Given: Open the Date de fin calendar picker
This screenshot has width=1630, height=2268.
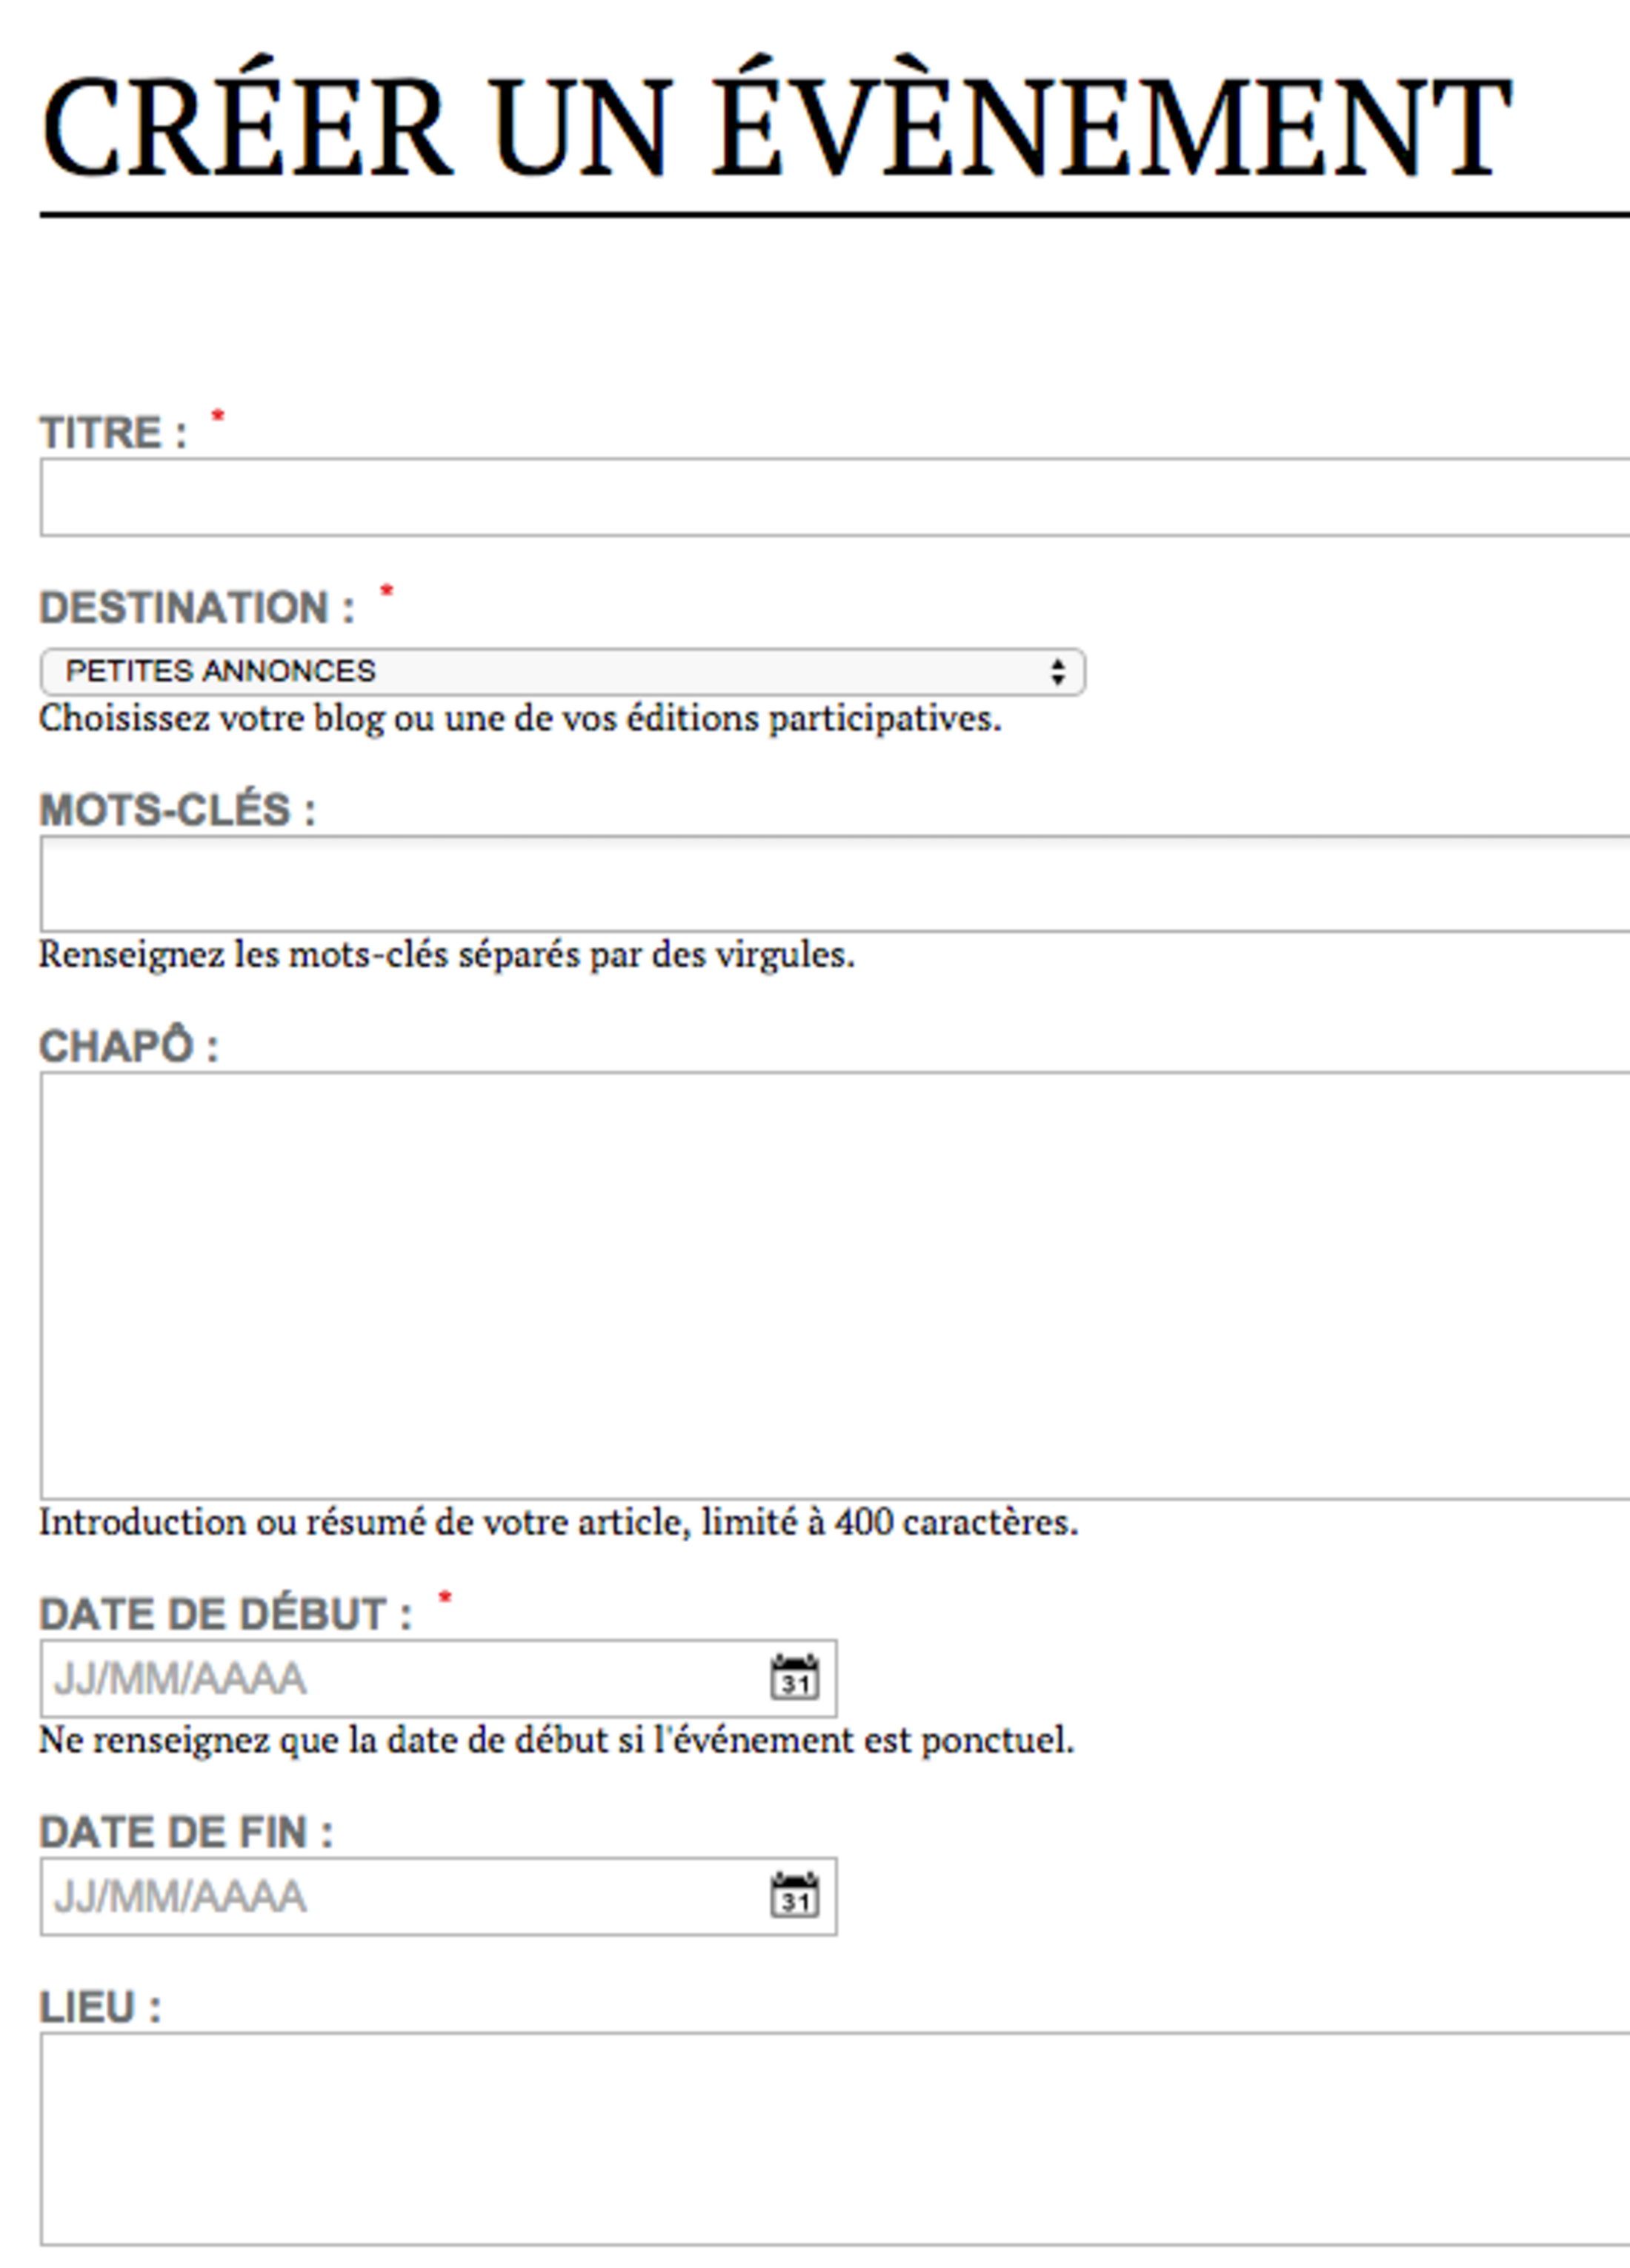Looking at the screenshot, I should coord(794,1895).
